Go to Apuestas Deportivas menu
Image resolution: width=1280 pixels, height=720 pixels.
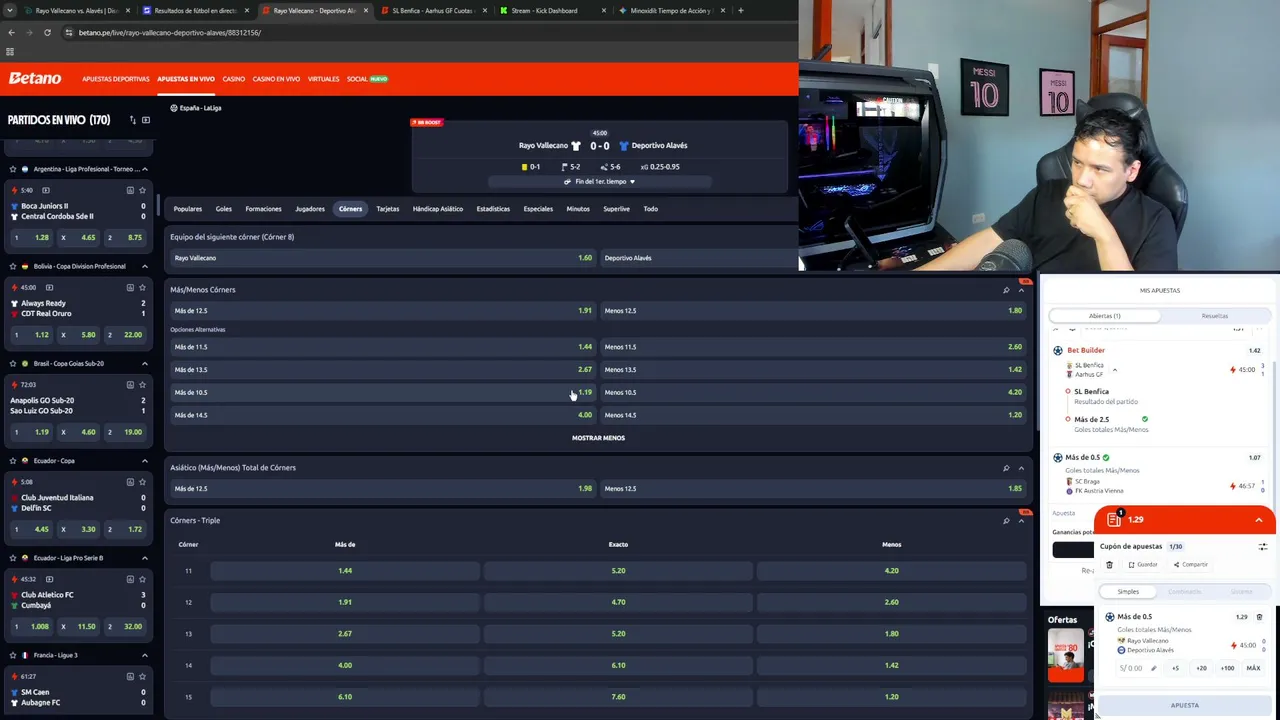pos(116,79)
